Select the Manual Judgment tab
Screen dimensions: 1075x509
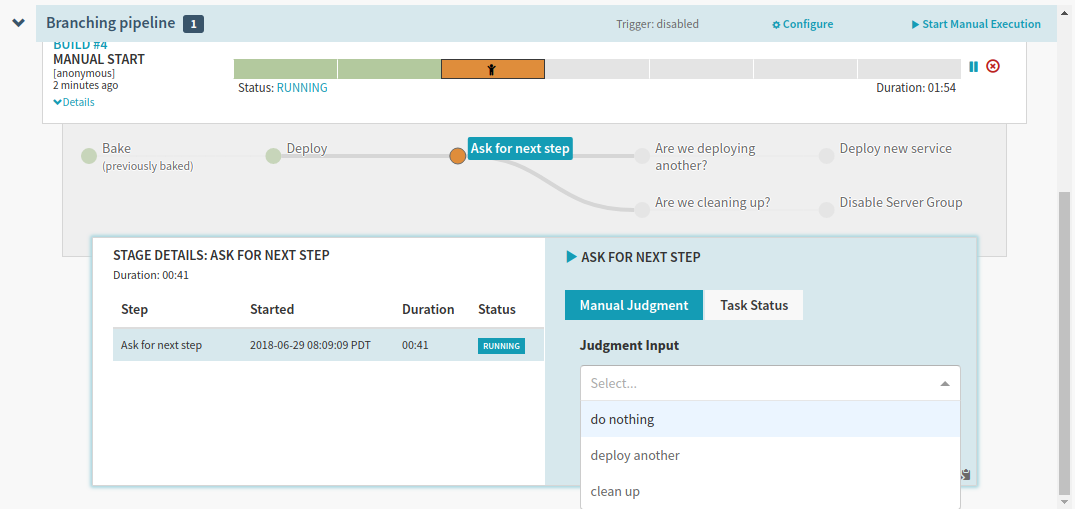point(634,305)
